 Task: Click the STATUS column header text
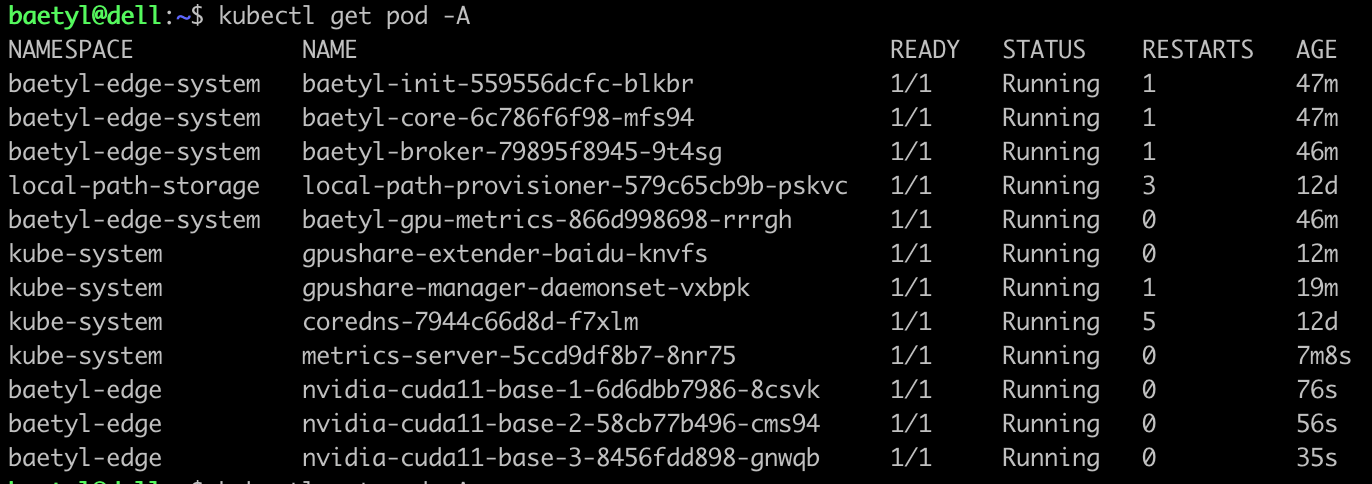click(1044, 50)
